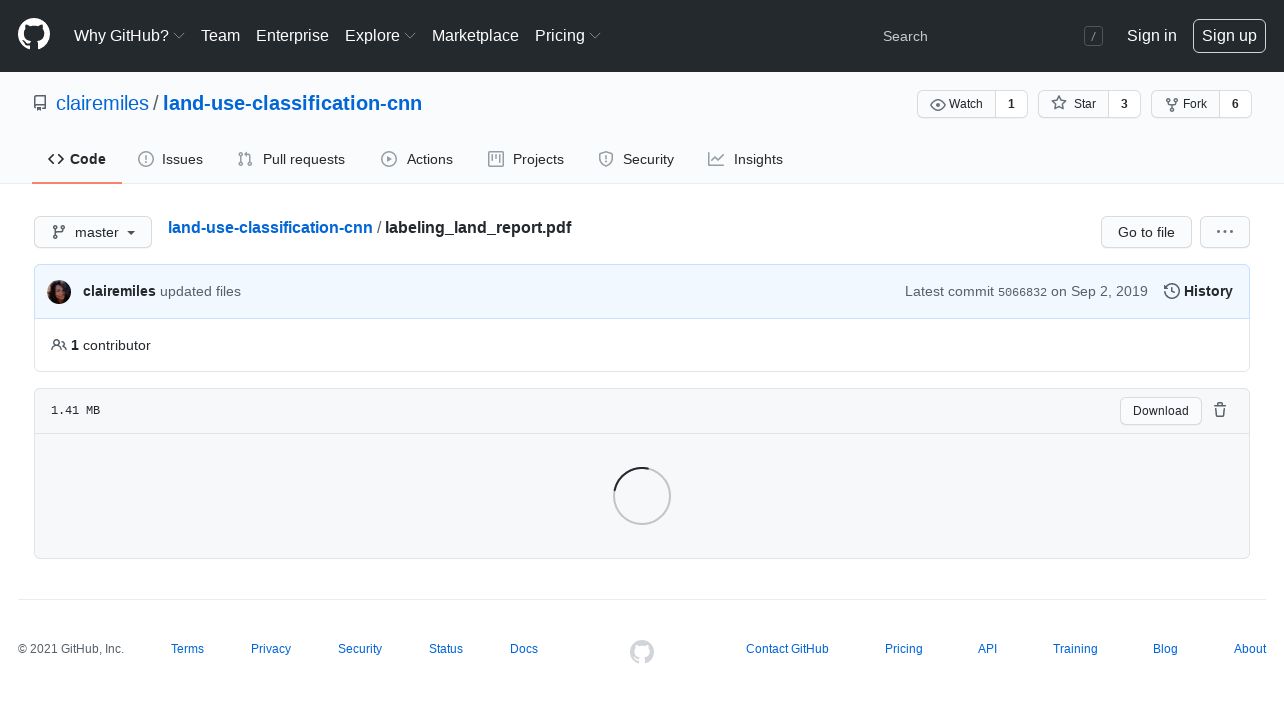Image resolution: width=1284 pixels, height=714 pixels.
Task: Click the contributors people icon
Action: pos(59,345)
